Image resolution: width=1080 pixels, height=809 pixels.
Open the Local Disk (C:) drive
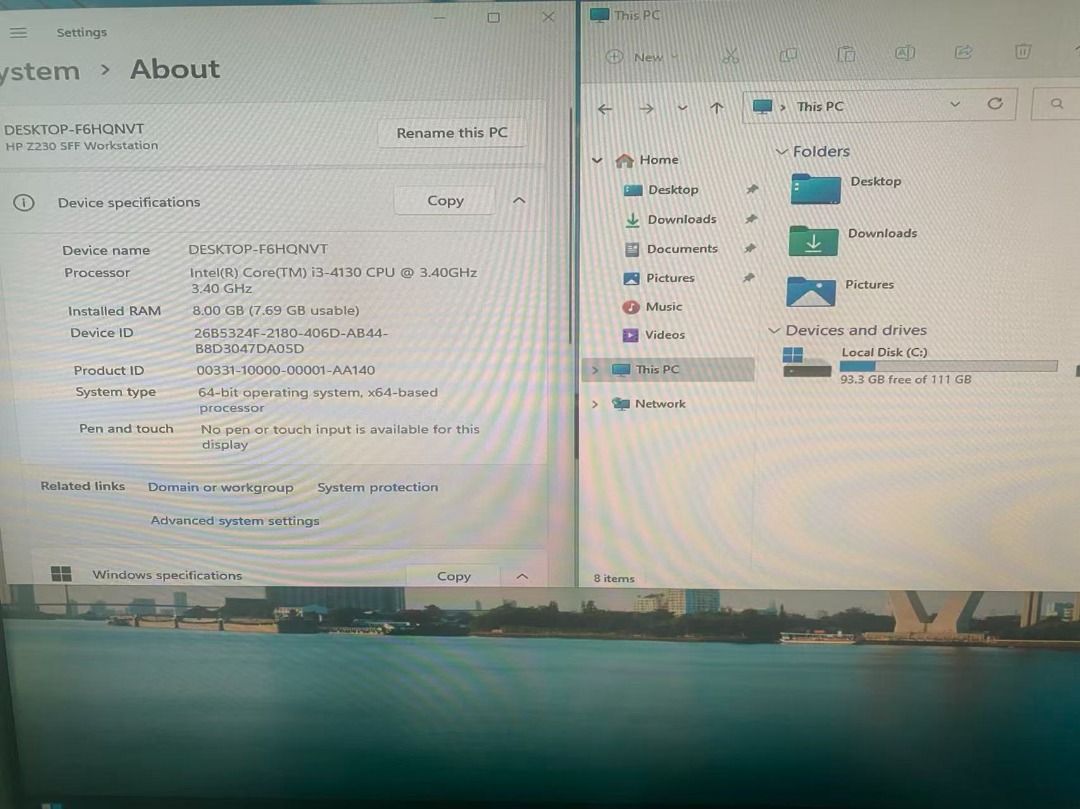(x=920, y=365)
